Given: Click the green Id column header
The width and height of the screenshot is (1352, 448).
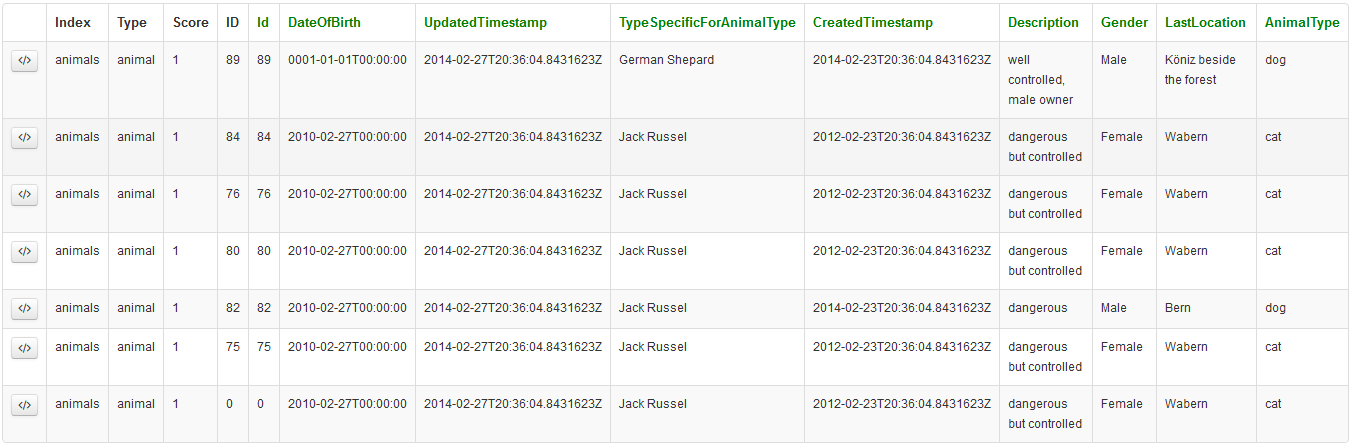Looking at the screenshot, I should 263,22.
